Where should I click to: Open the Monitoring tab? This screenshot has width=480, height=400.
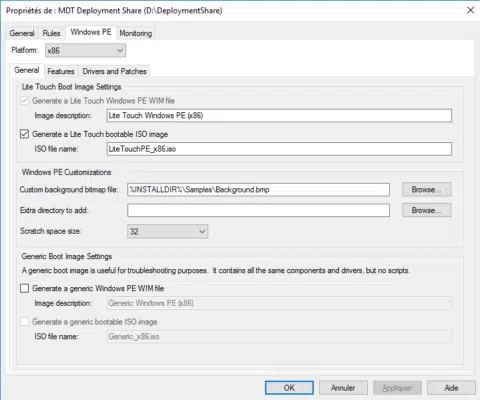point(136,33)
